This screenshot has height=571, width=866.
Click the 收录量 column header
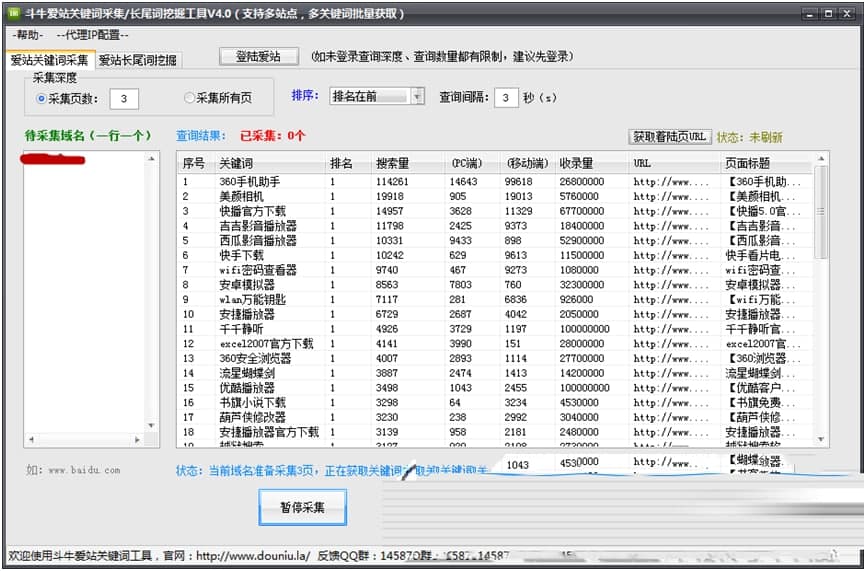tap(576, 163)
